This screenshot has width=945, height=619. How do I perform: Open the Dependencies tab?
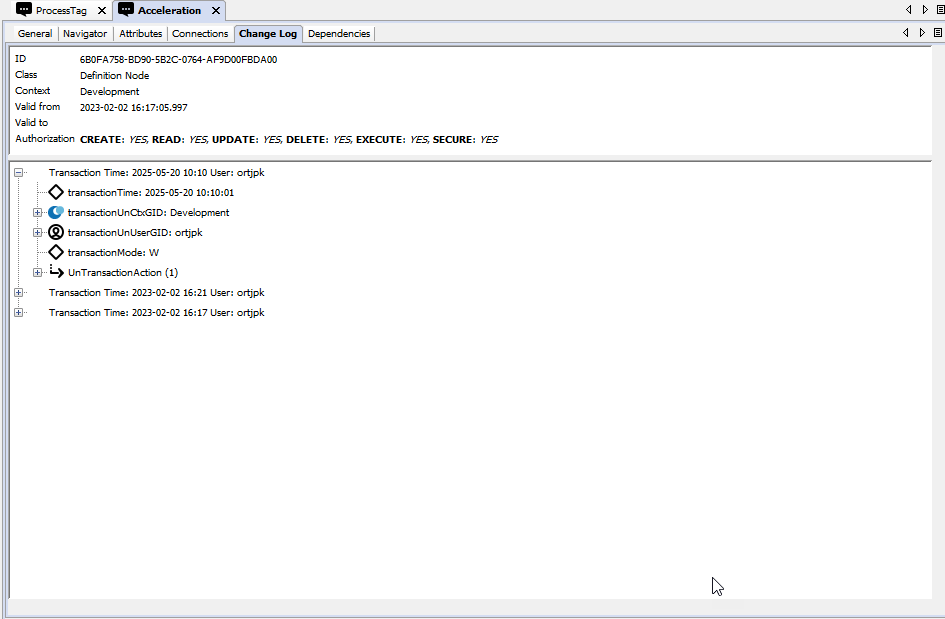[x=339, y=34]
